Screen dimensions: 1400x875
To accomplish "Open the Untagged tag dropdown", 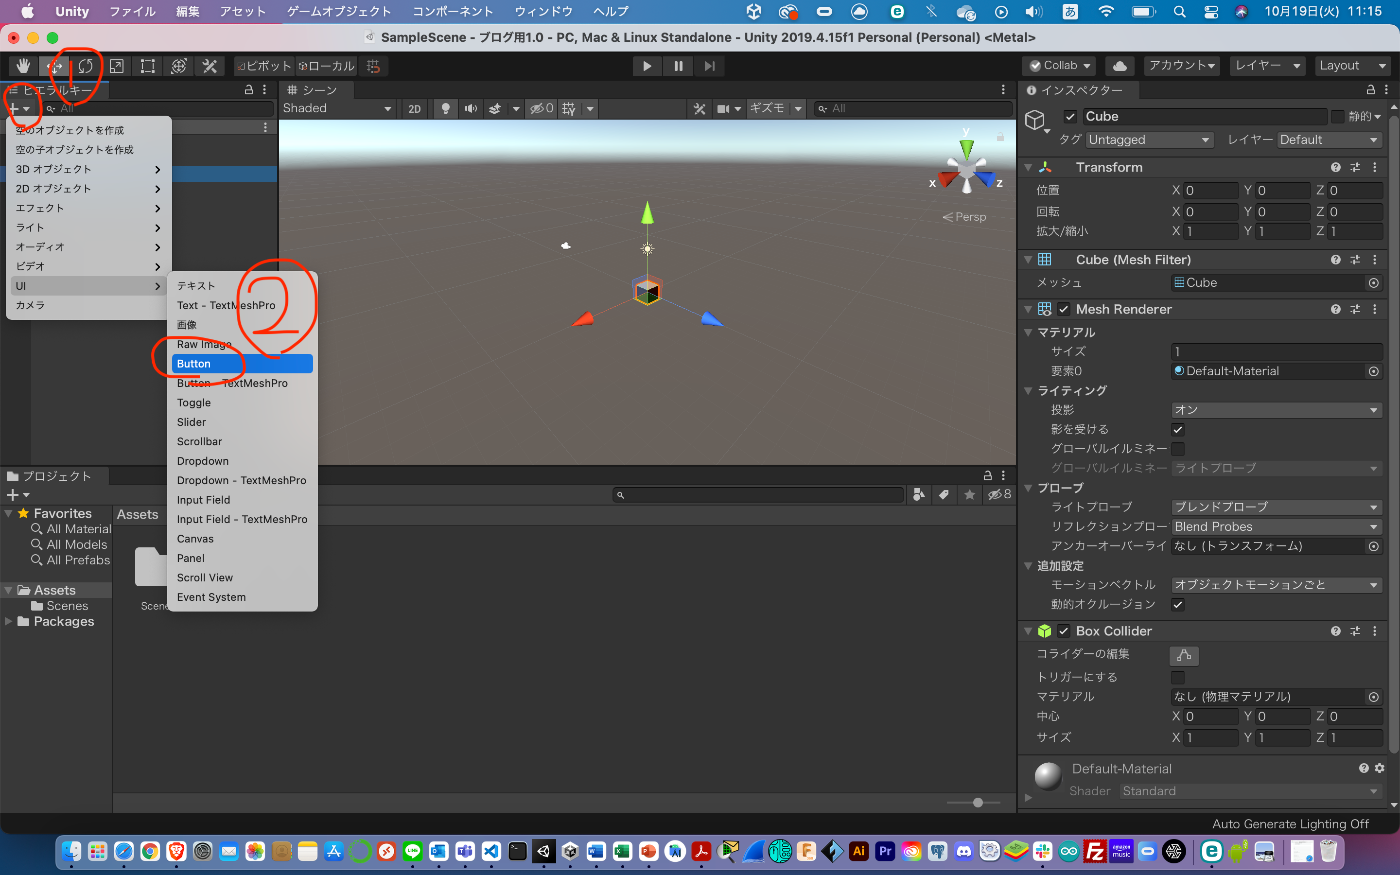I will [x=1149, y=140].
